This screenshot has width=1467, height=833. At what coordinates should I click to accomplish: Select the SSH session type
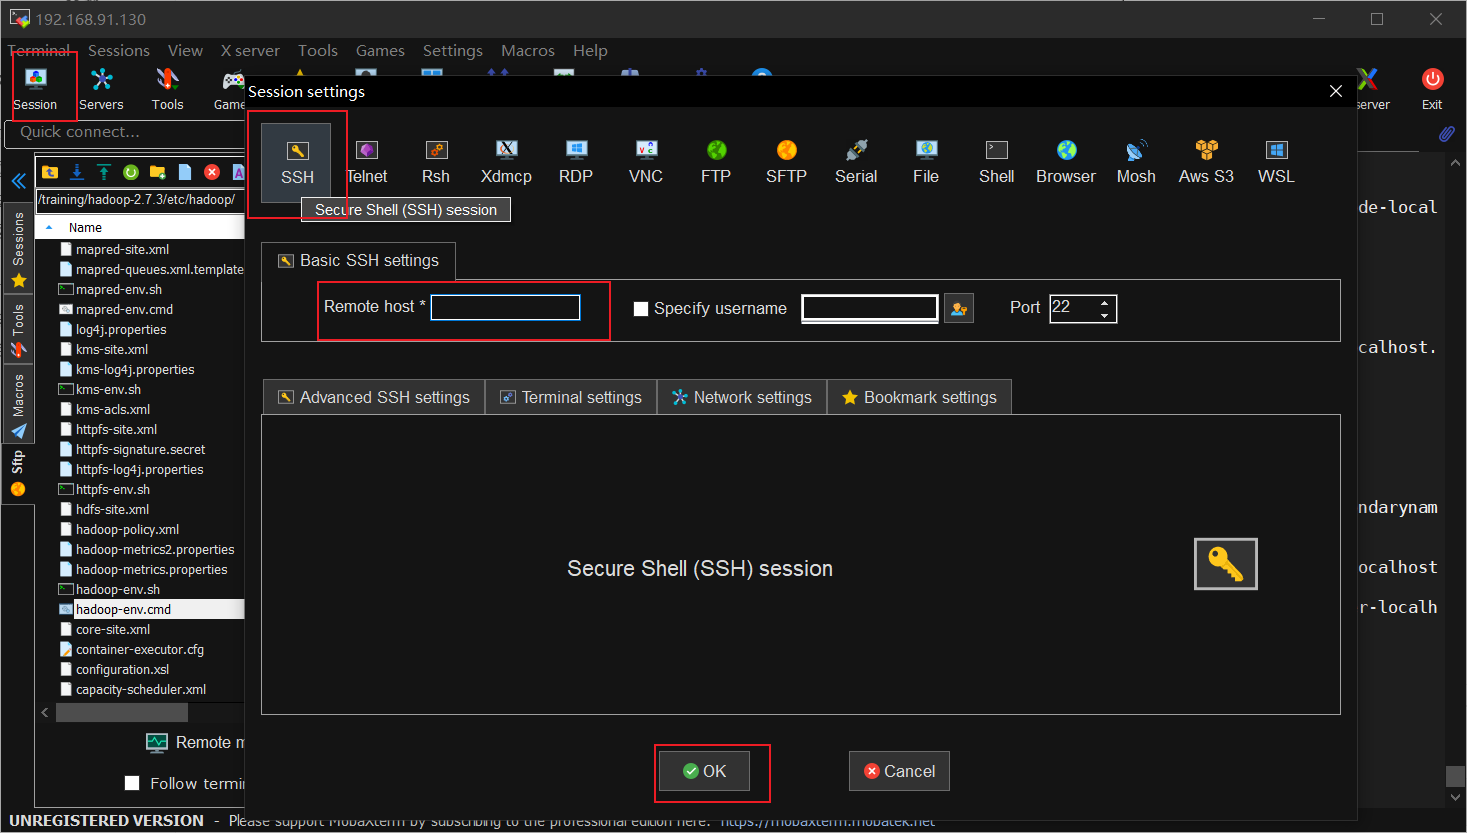pyautogui.click(x=297, y=163)
